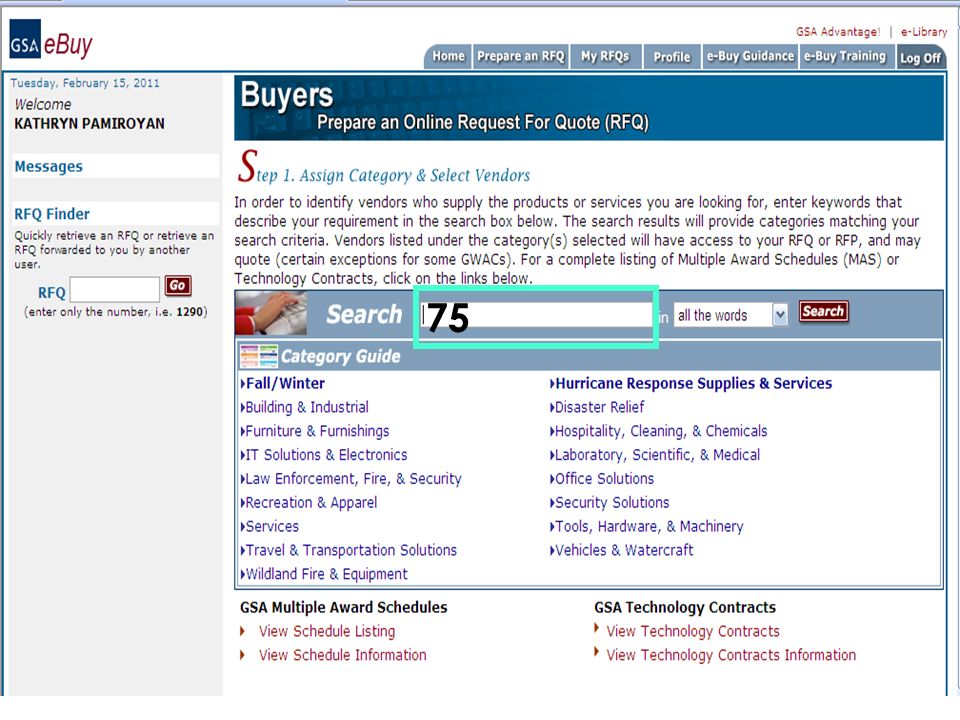Open View Technology Contracts Information link
This screenshot has width=960, height=720.
coord(731,655)
